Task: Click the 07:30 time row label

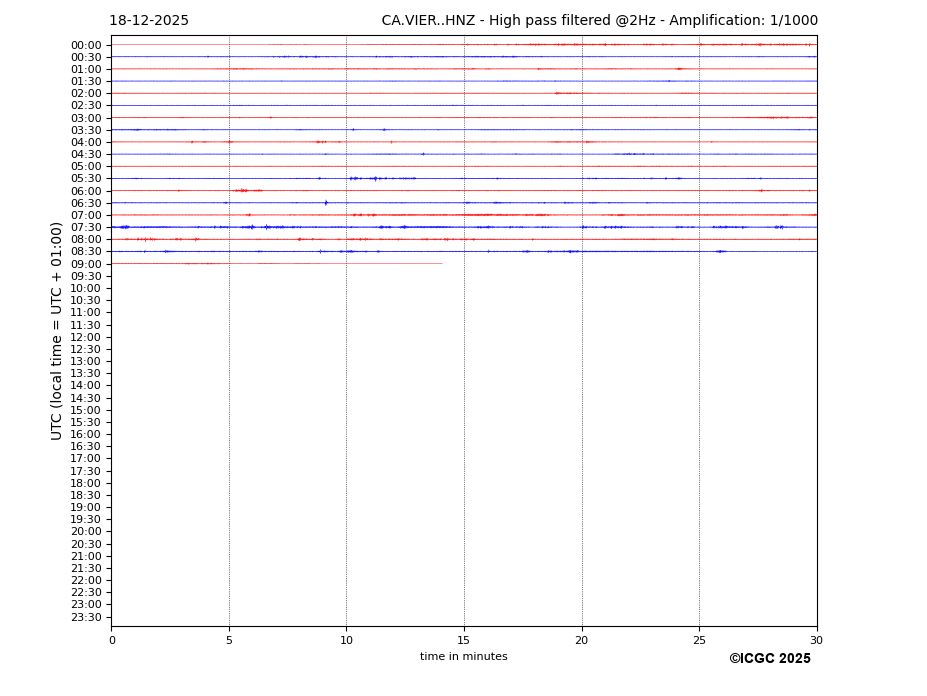Action: [x=85, y=228]
